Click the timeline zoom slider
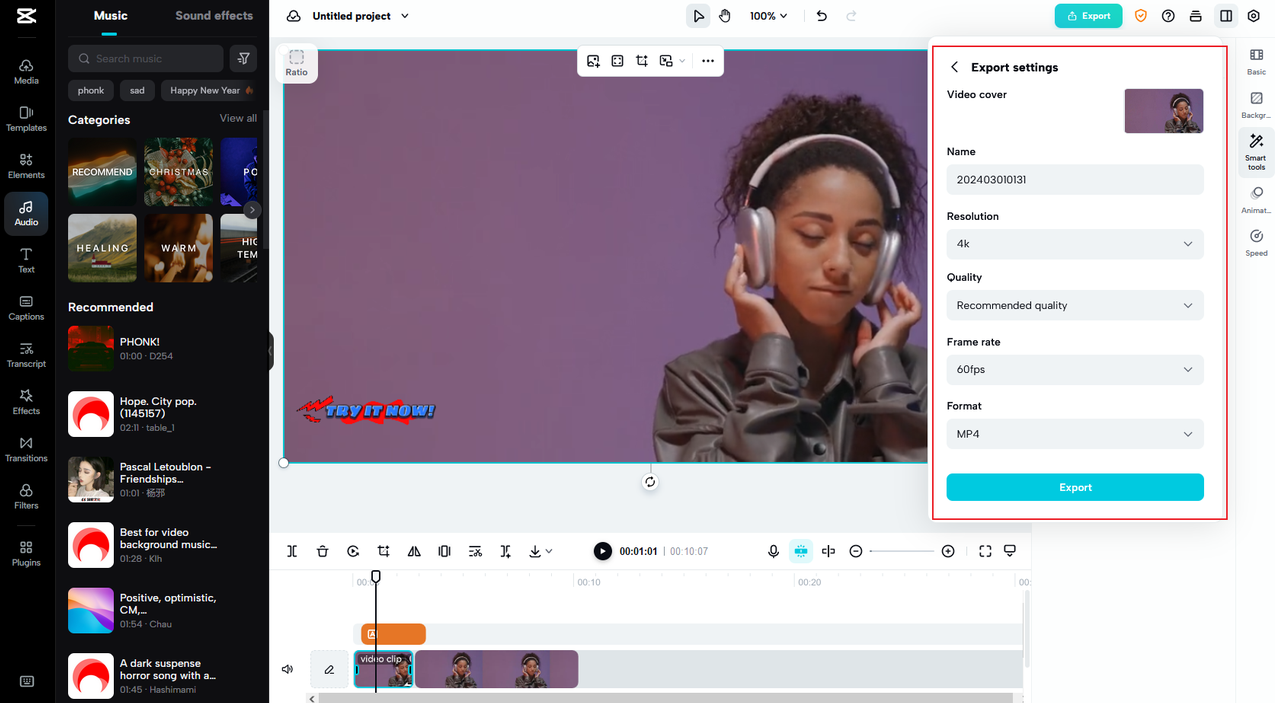The image size is (1275, 703). pyautogui.click(x=902, y=551)
